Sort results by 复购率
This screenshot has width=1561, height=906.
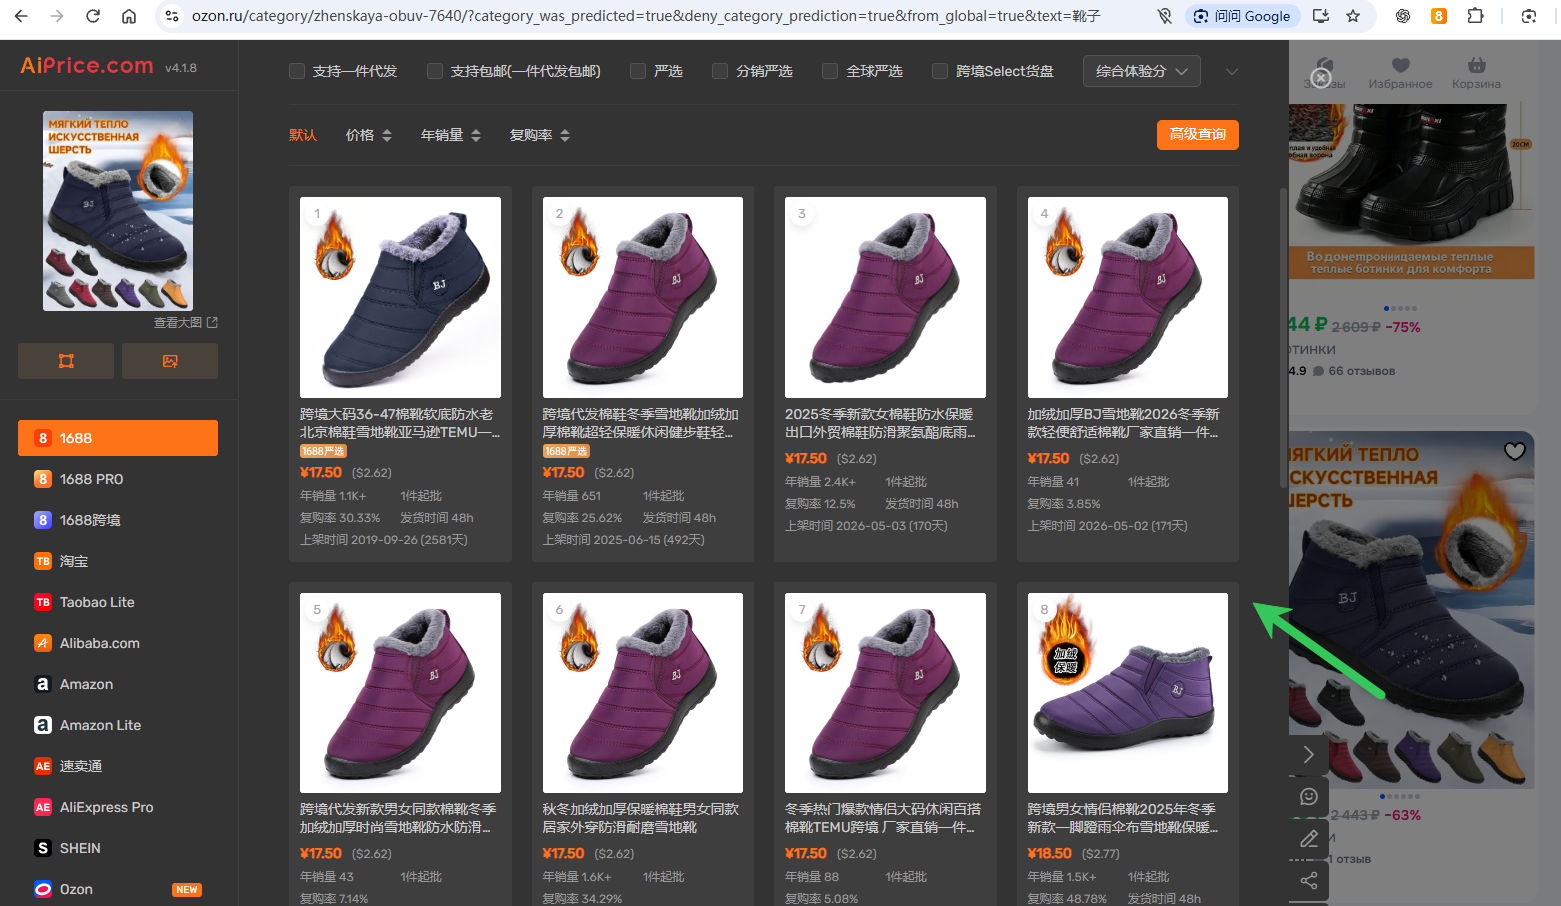pyautogui.click(x=540, y=135)
